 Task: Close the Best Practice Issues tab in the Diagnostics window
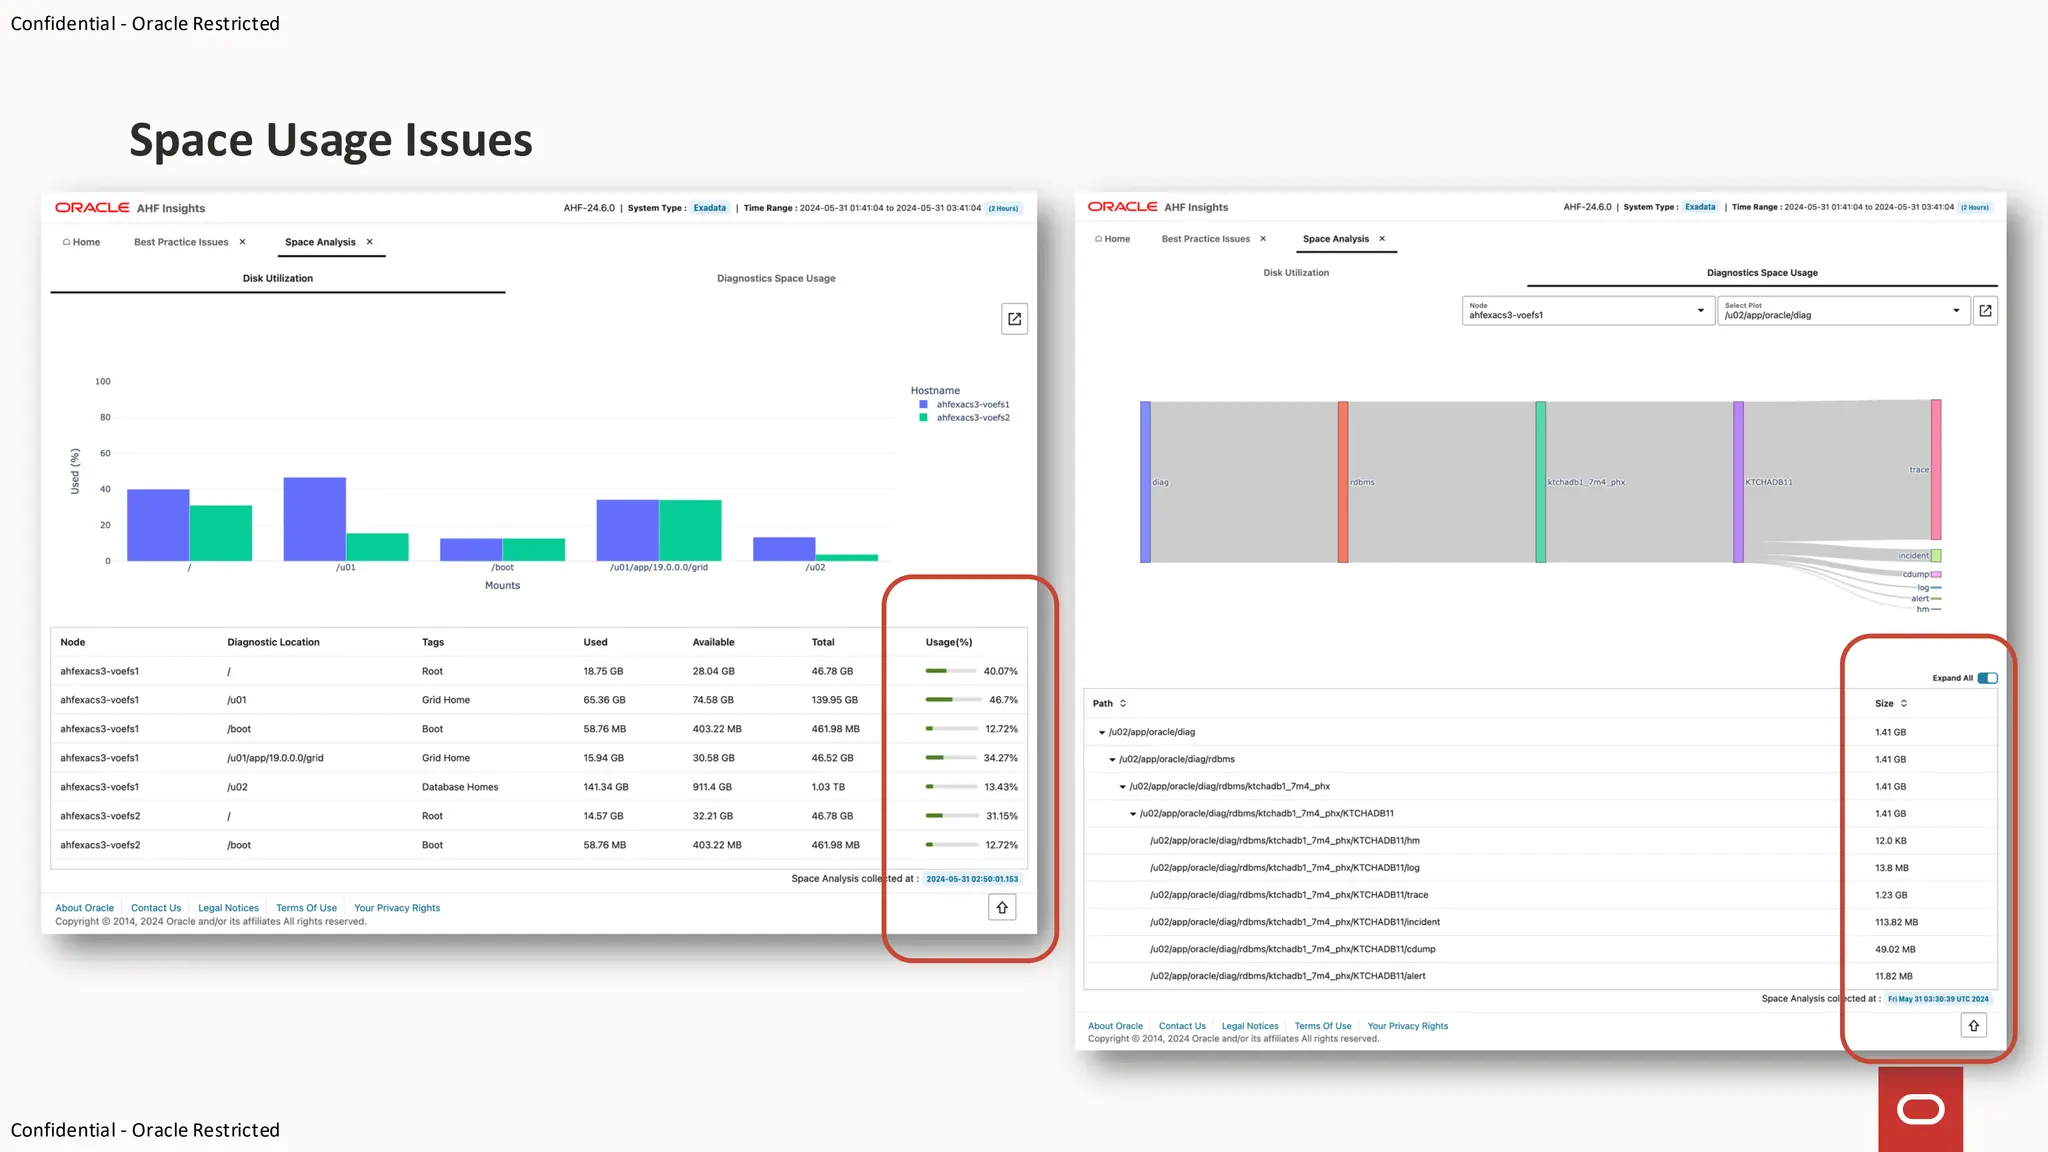pos(1263,239)
